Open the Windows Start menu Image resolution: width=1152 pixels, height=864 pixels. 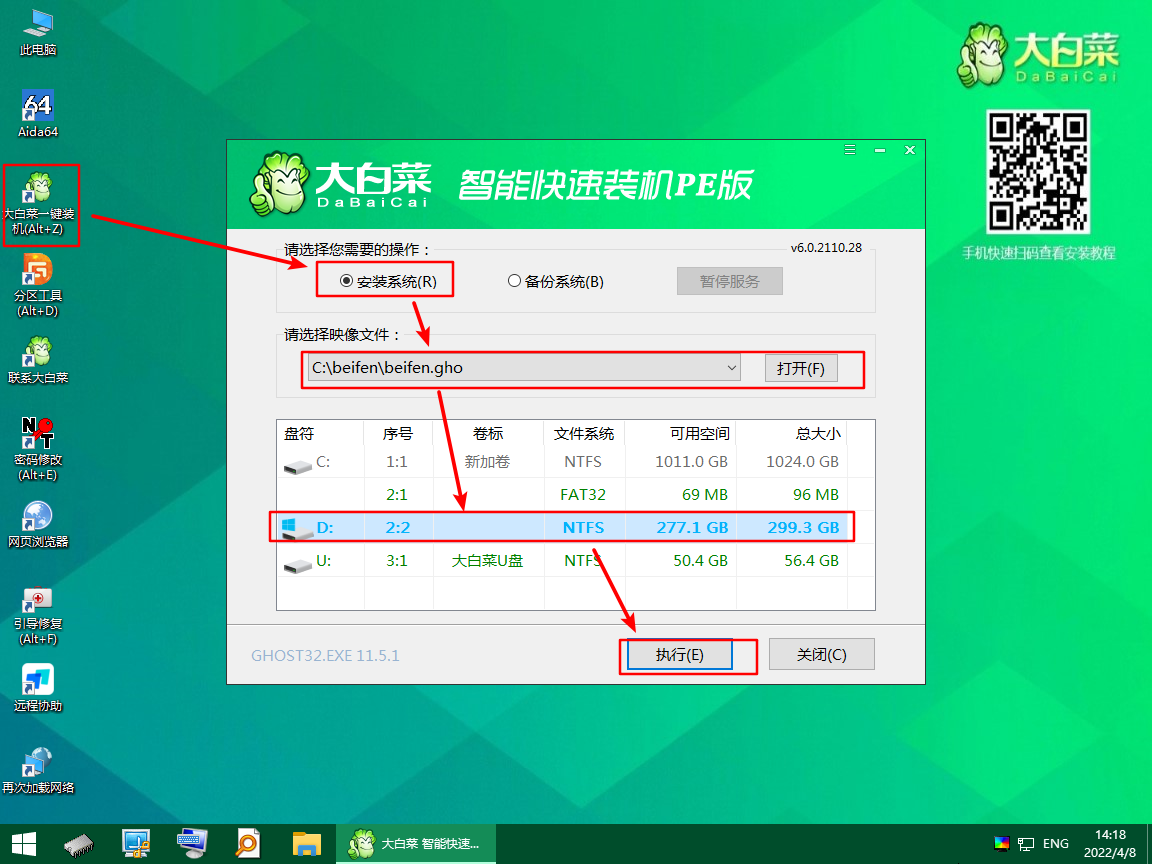tap(22, 843)
